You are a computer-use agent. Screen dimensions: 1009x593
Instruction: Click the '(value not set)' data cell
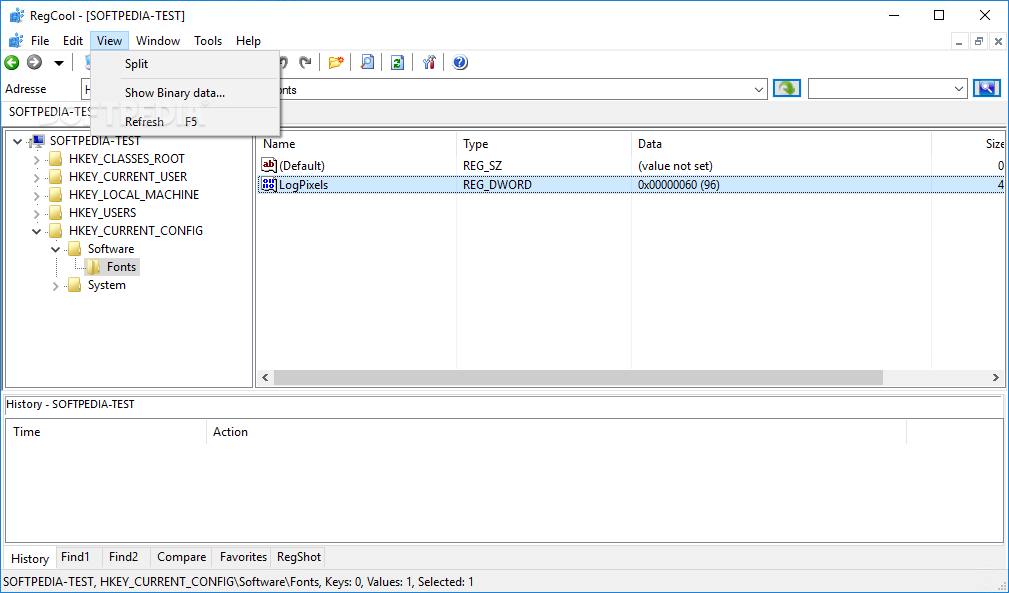point(675,165)
